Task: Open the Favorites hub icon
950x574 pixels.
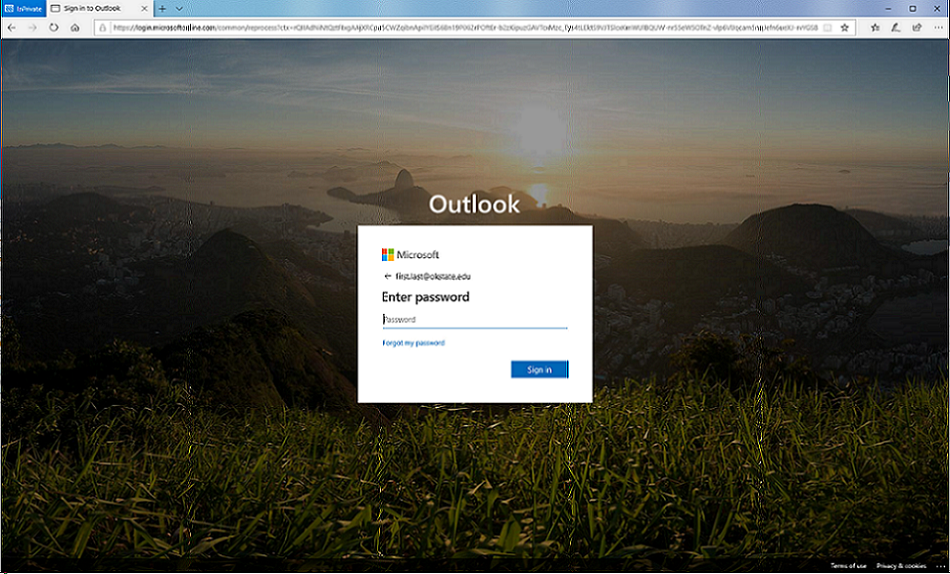Action: pos(875,27)
